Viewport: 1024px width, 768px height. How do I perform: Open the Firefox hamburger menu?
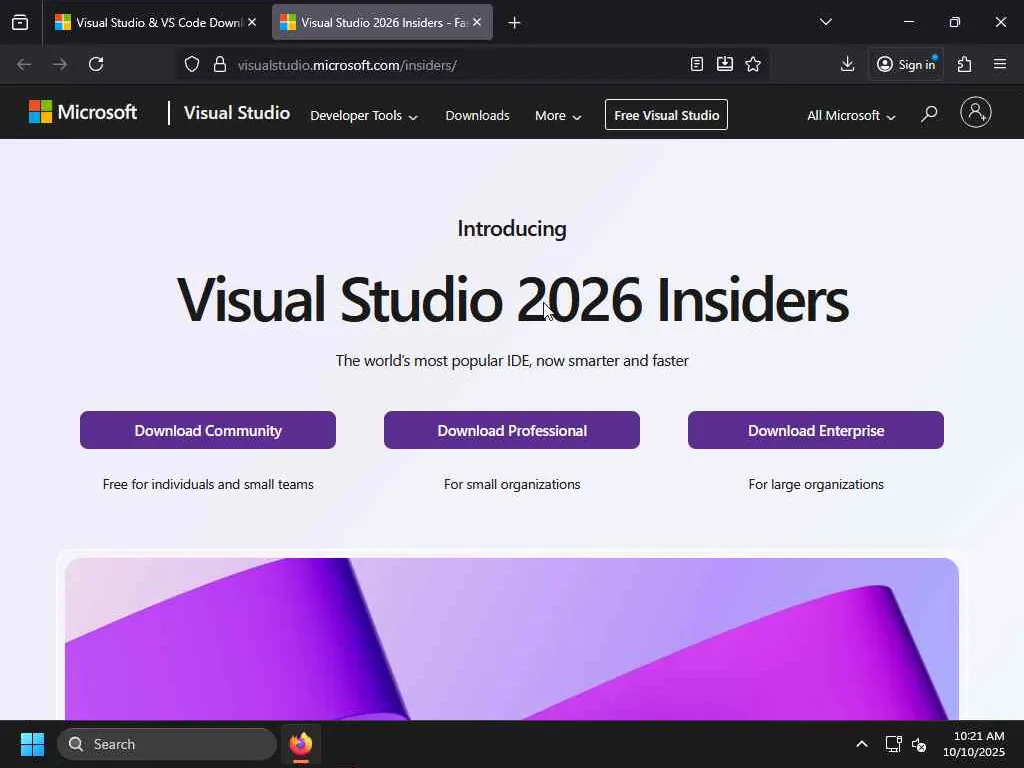point(1000,64)
